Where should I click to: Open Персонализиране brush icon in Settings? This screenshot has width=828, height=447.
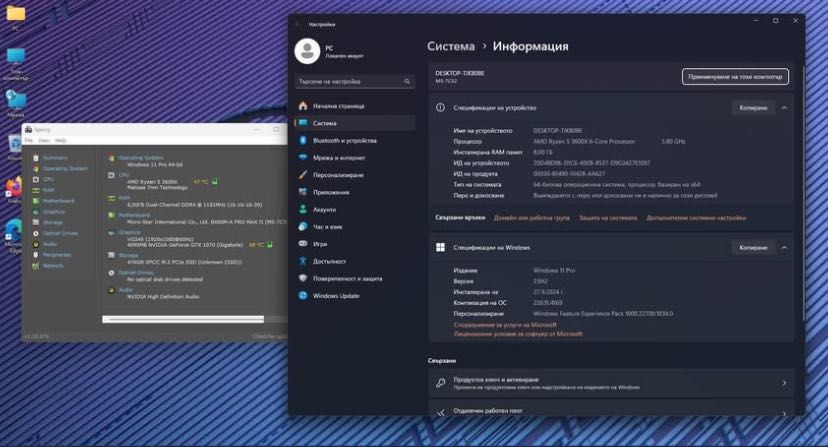(303, 175)
